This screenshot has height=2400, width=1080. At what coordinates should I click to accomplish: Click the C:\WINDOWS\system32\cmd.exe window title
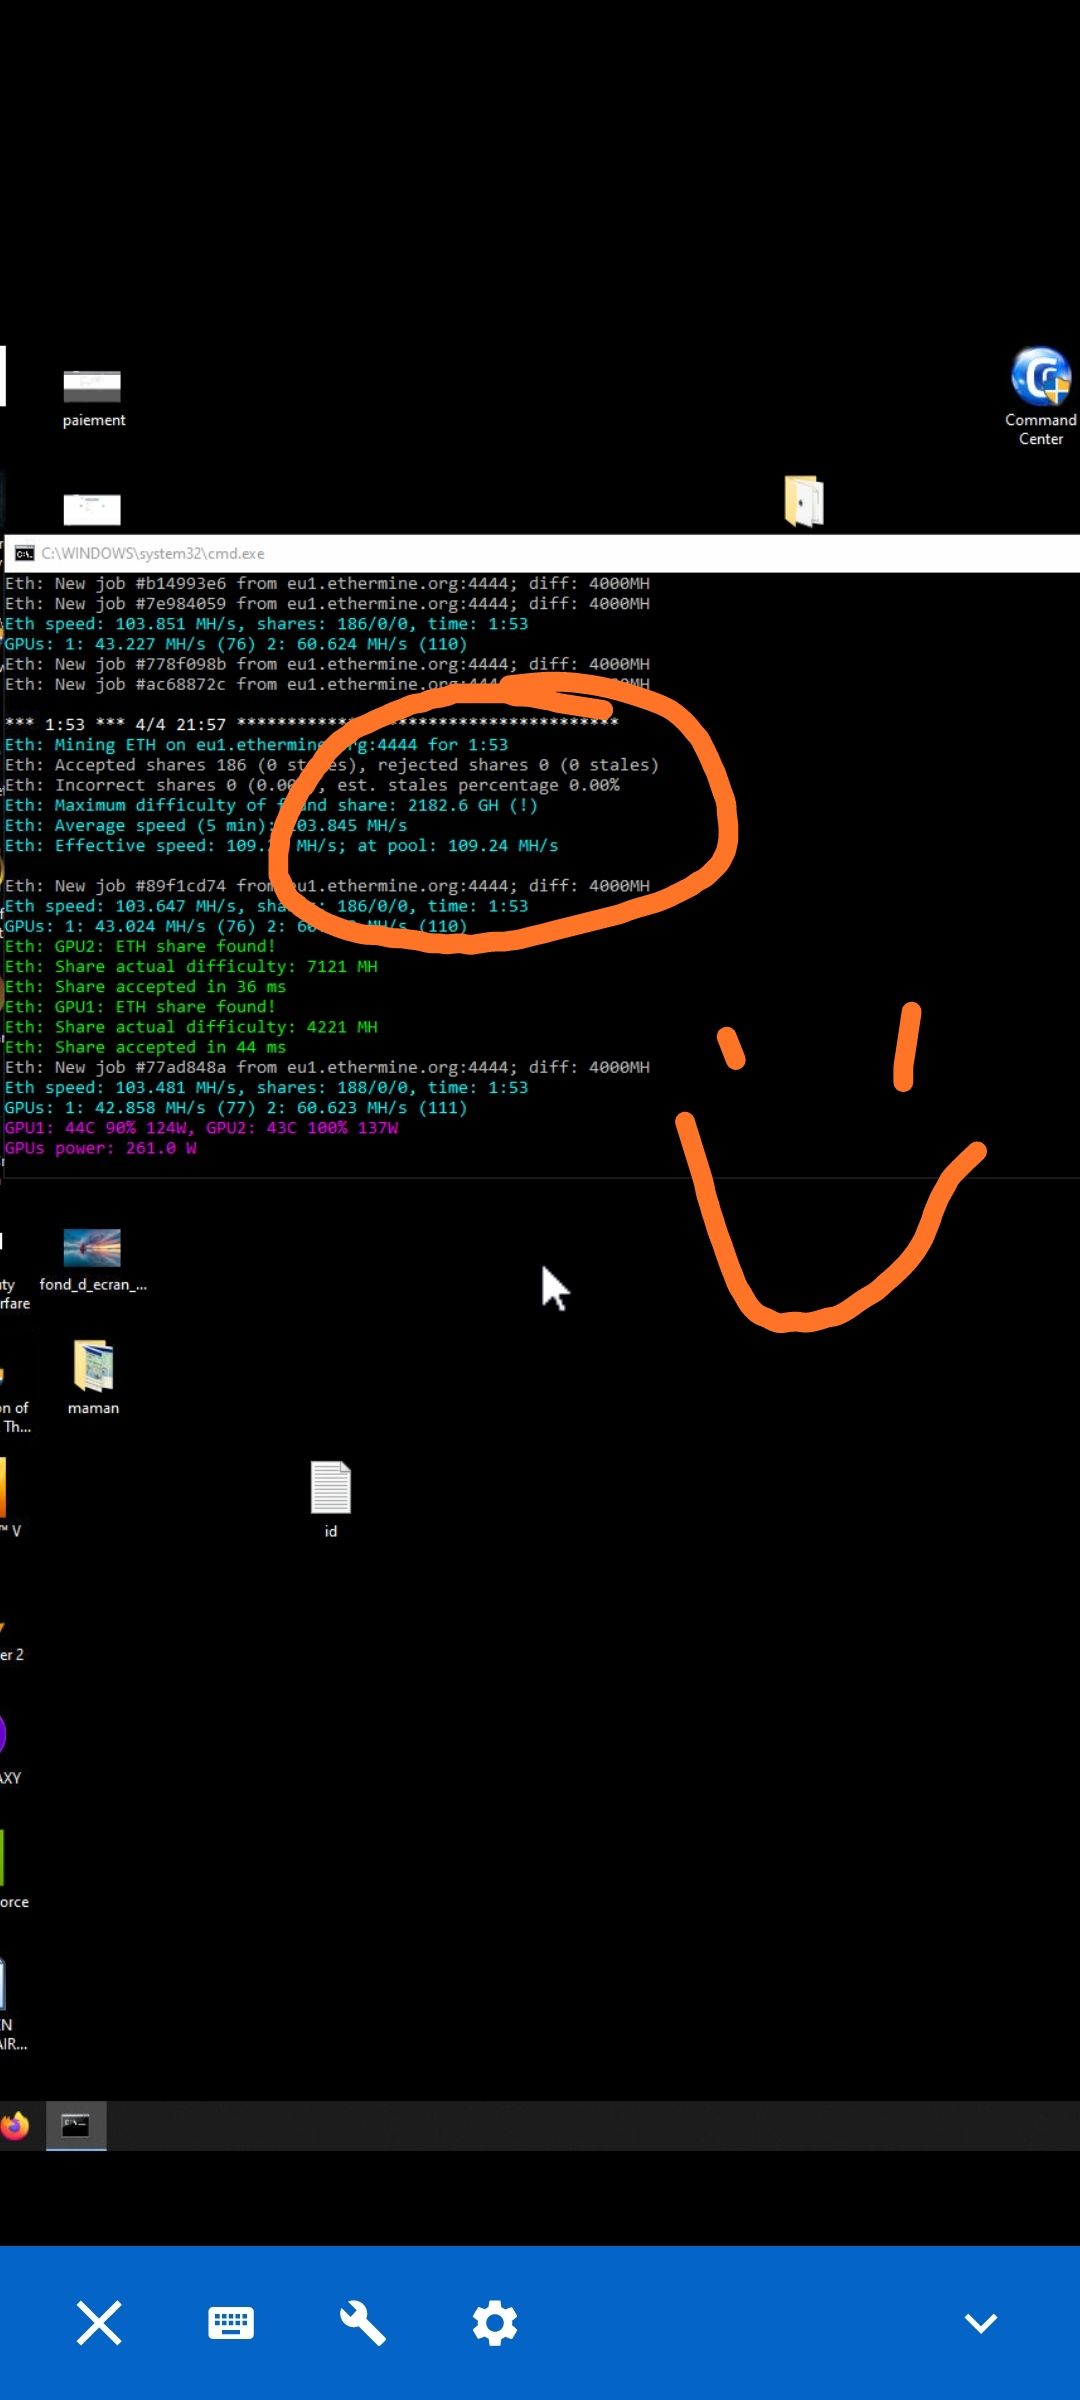tap(153, 553)
